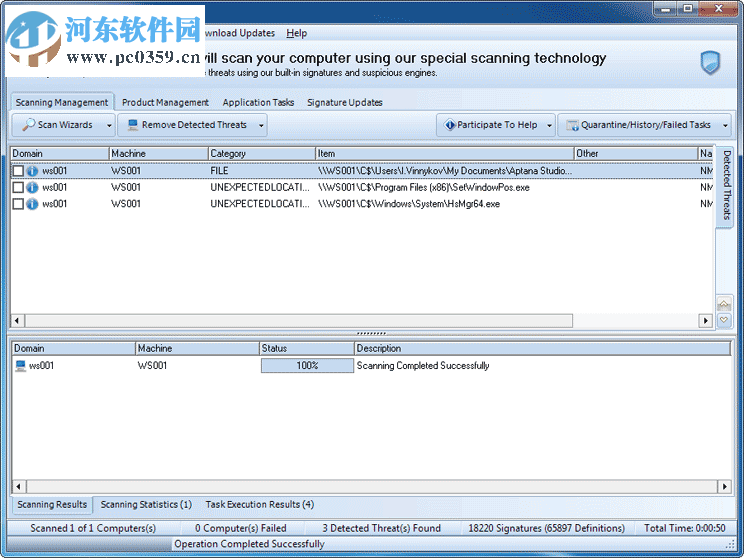Image resolution: width=744 pixels, height=558 pixels.
Task: Select the Aptana Studio item path cell
Action: point(445,171)
